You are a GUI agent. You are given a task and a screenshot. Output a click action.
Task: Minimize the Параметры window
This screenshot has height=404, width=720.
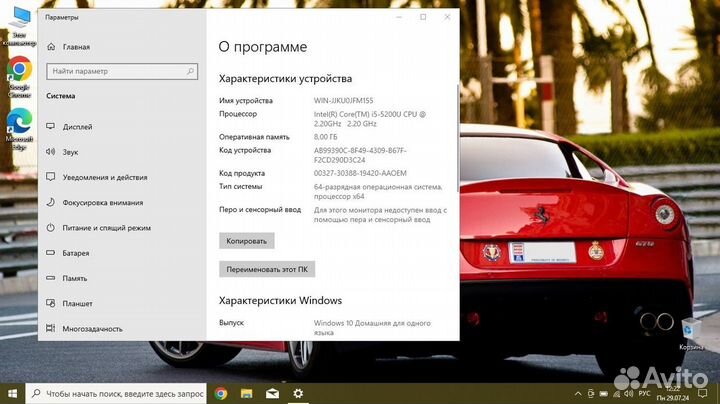click(399, 17)
